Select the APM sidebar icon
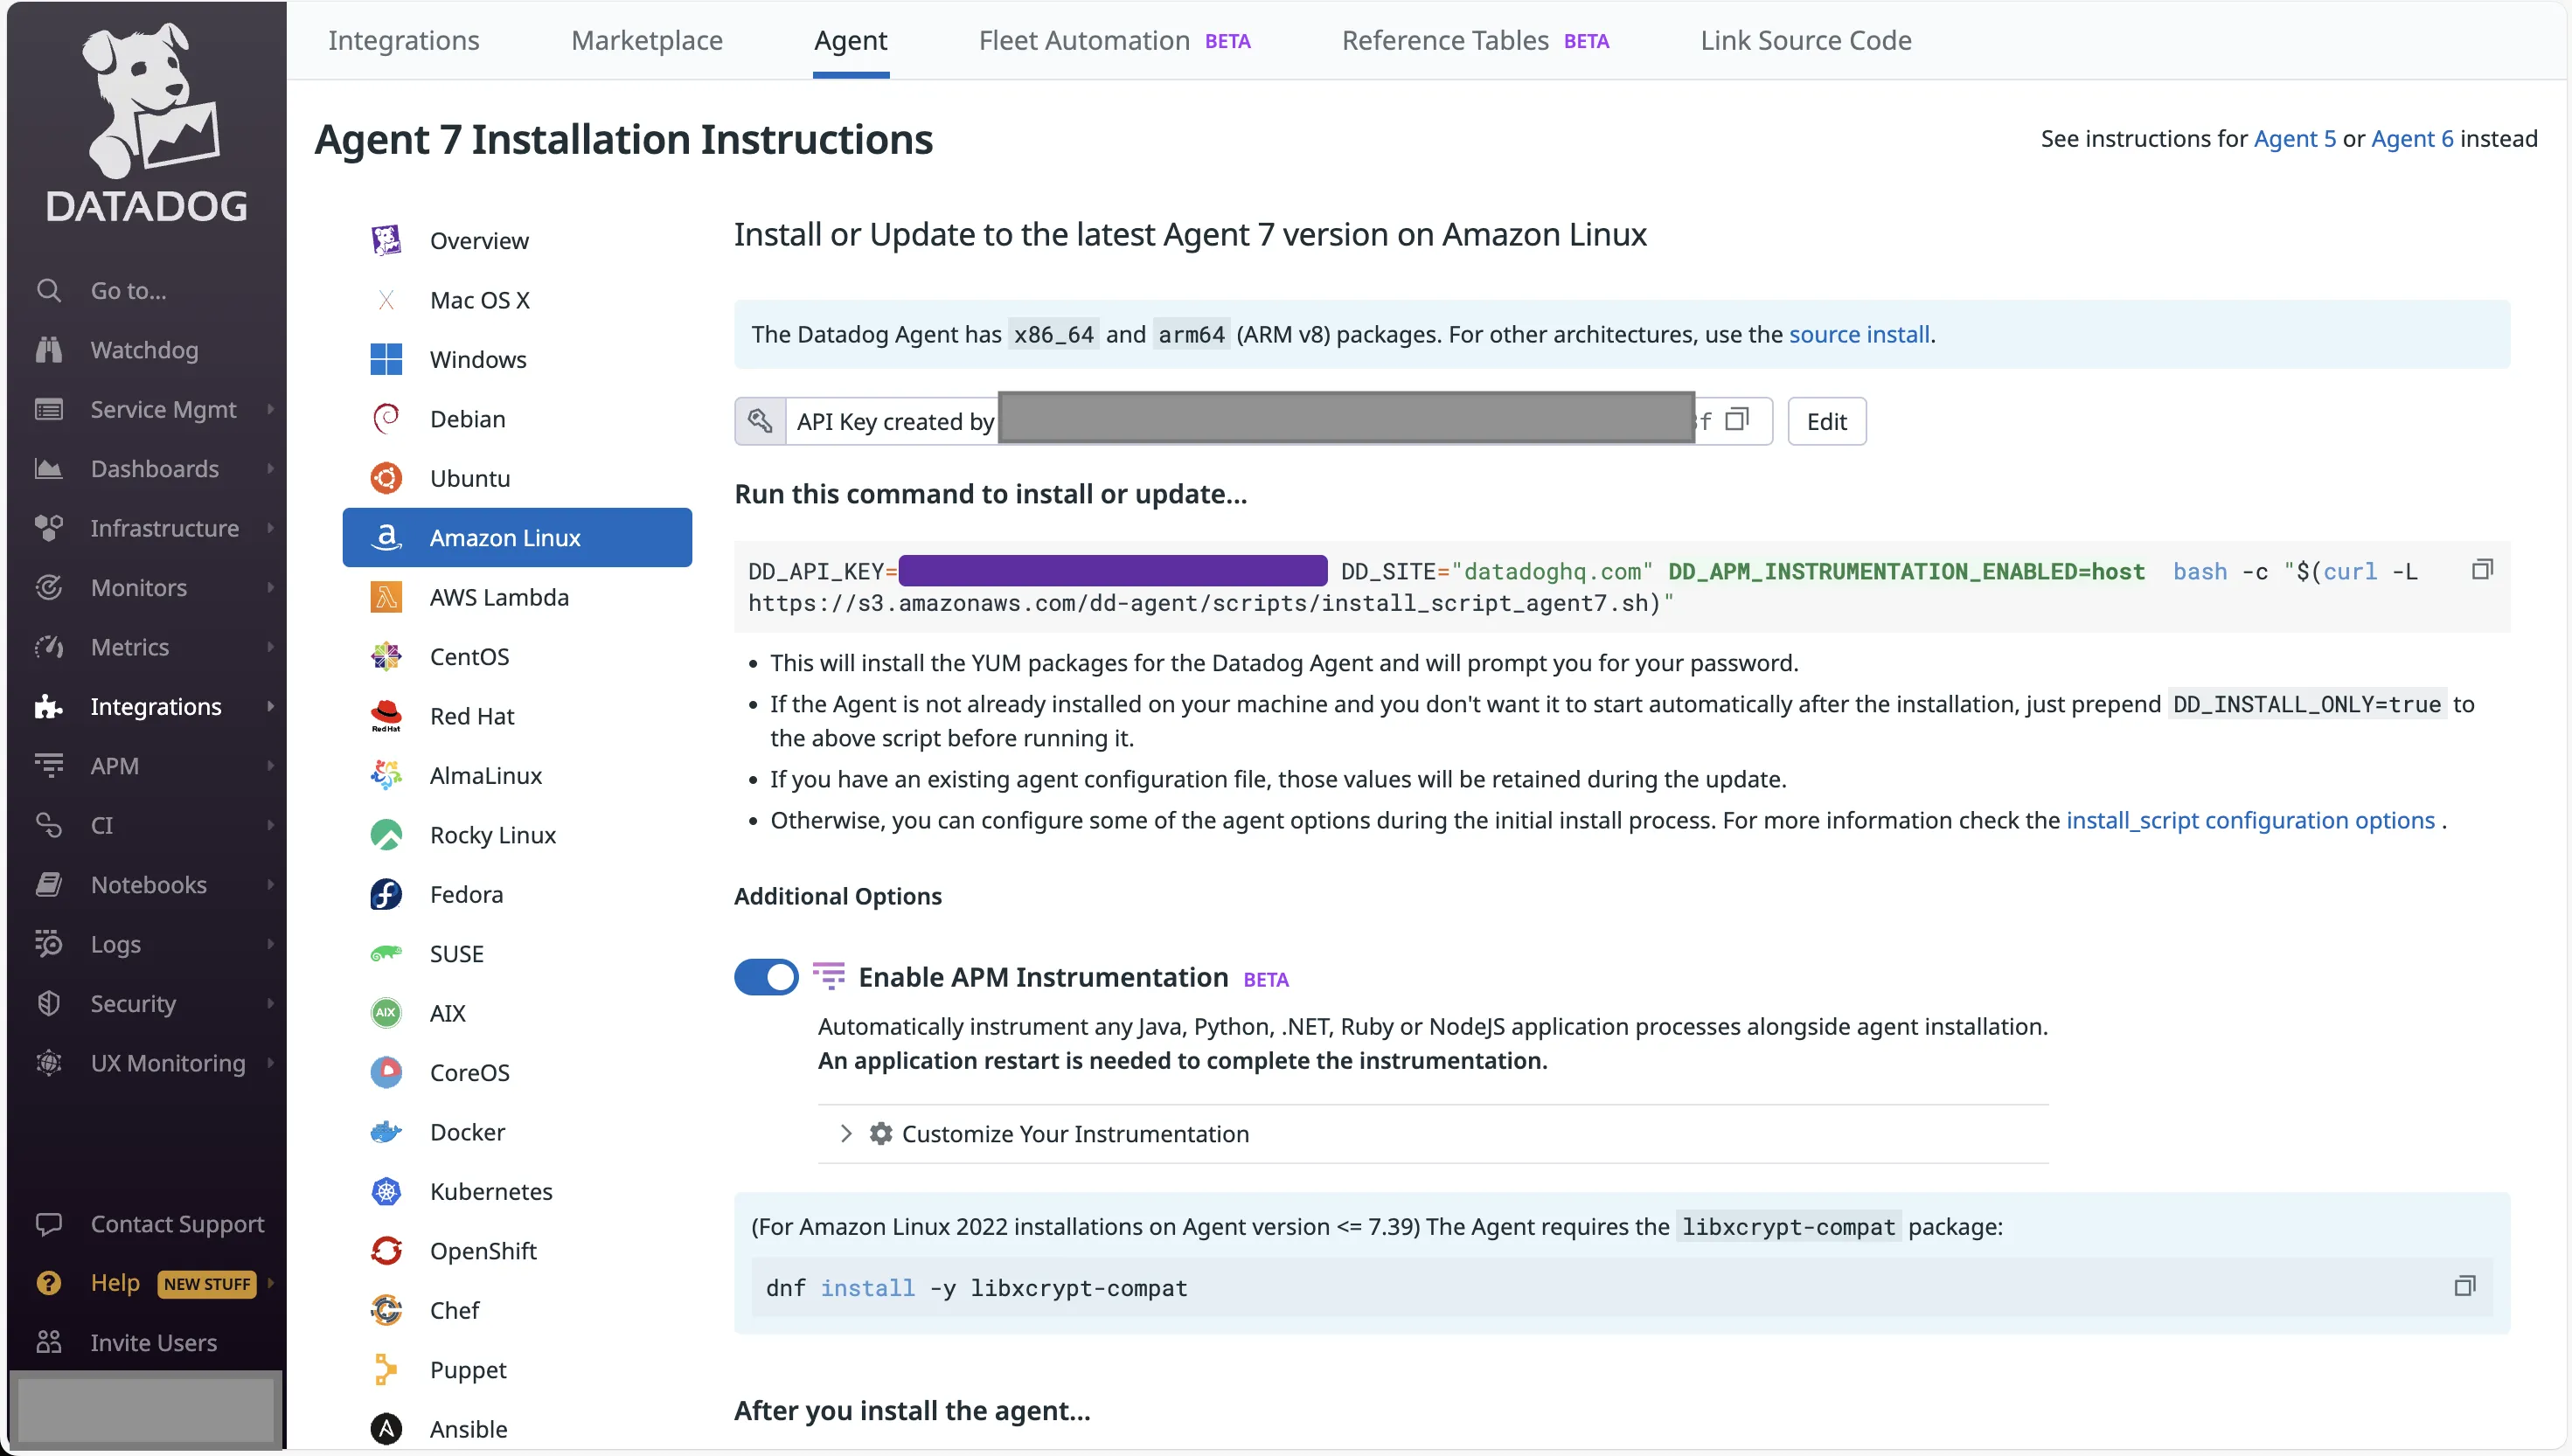2572x1456 pixels. coord(48,764)
